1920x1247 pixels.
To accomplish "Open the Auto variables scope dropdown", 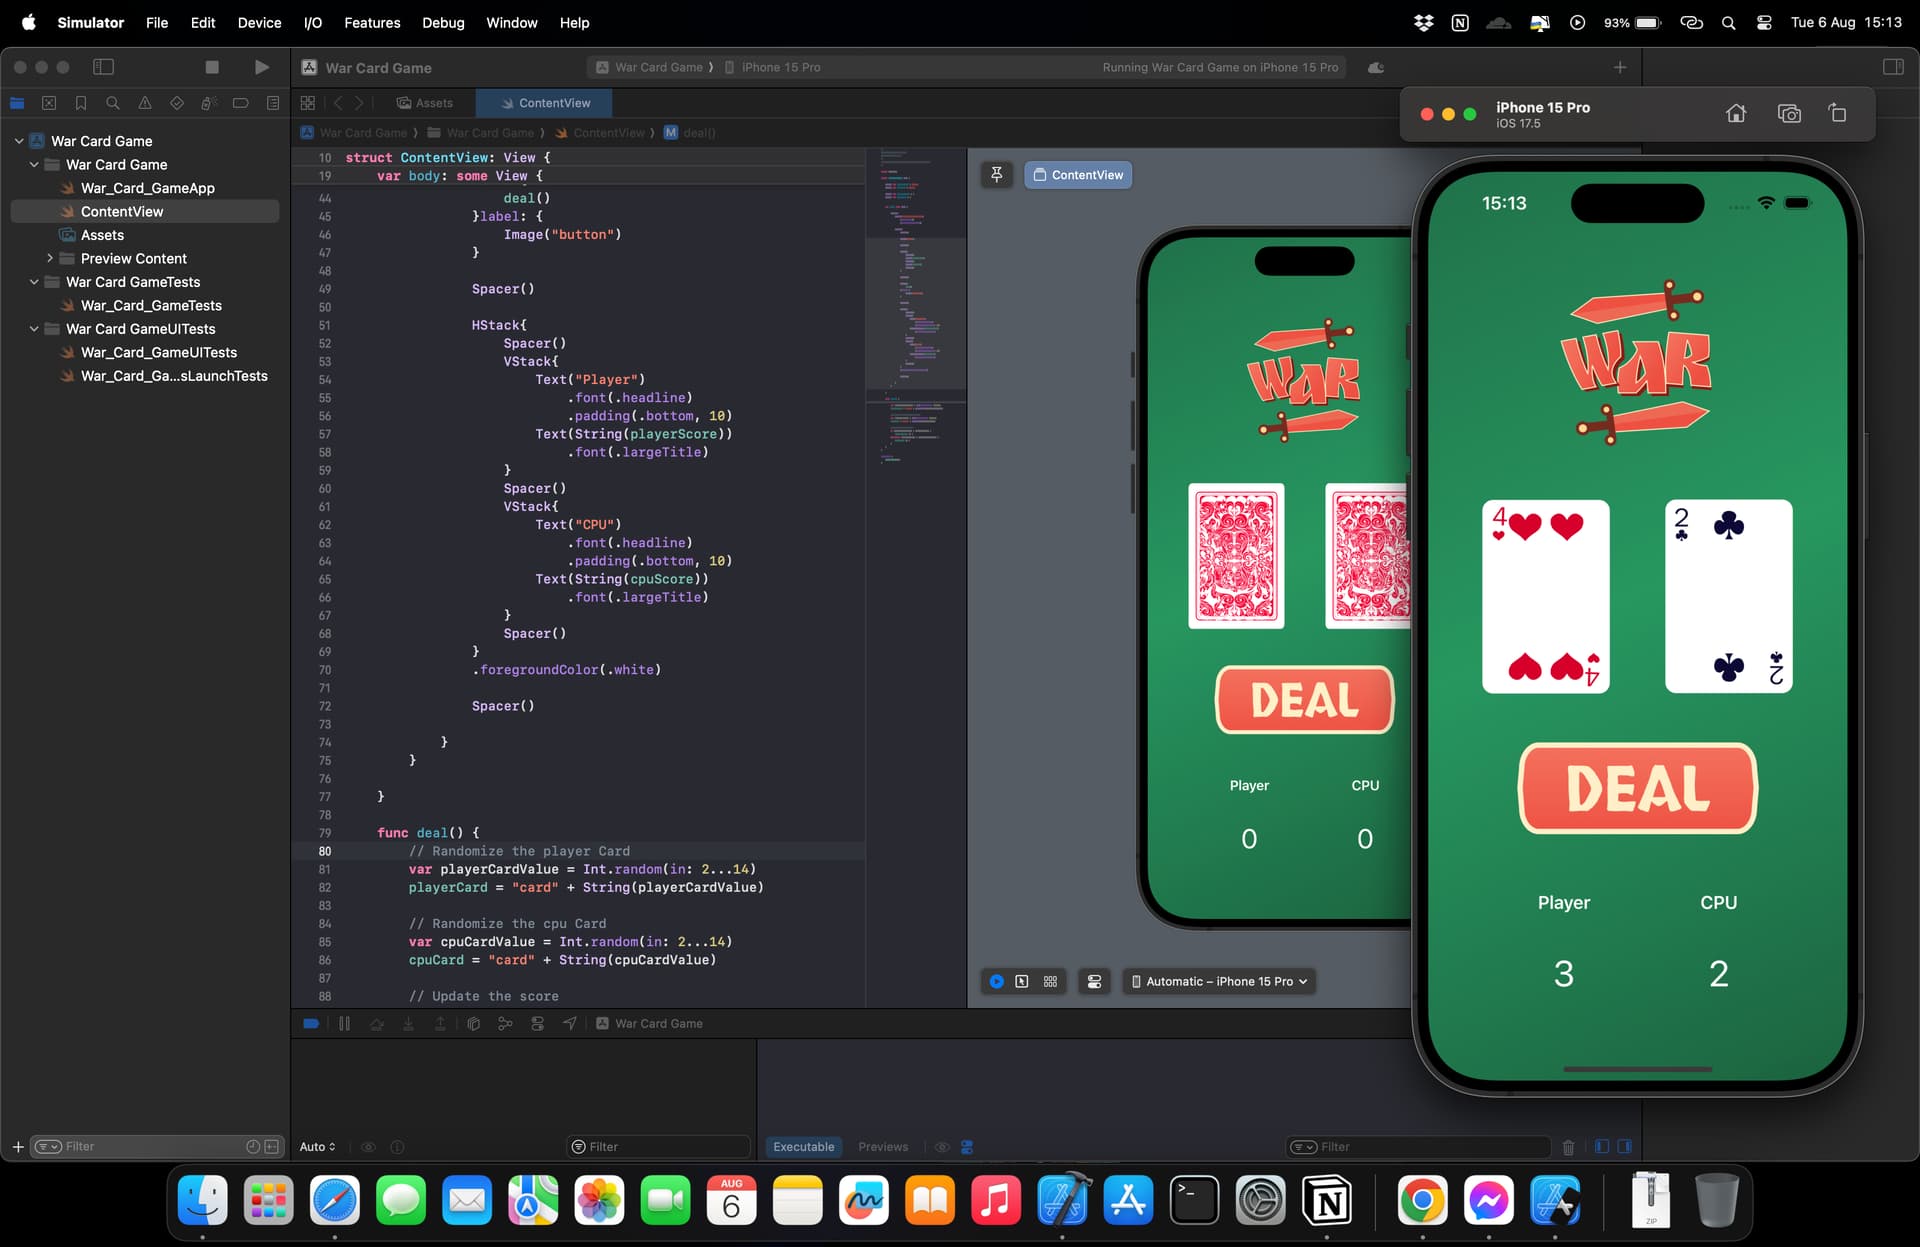I will click(318, 1147).
